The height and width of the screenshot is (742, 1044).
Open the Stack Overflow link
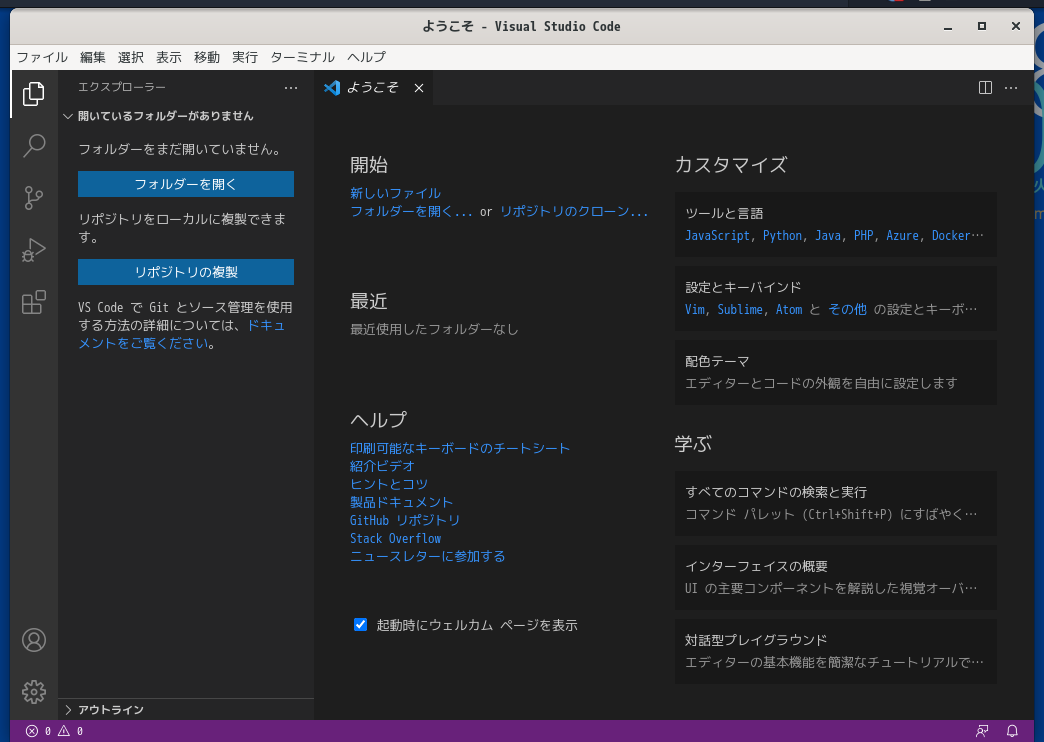395,538
